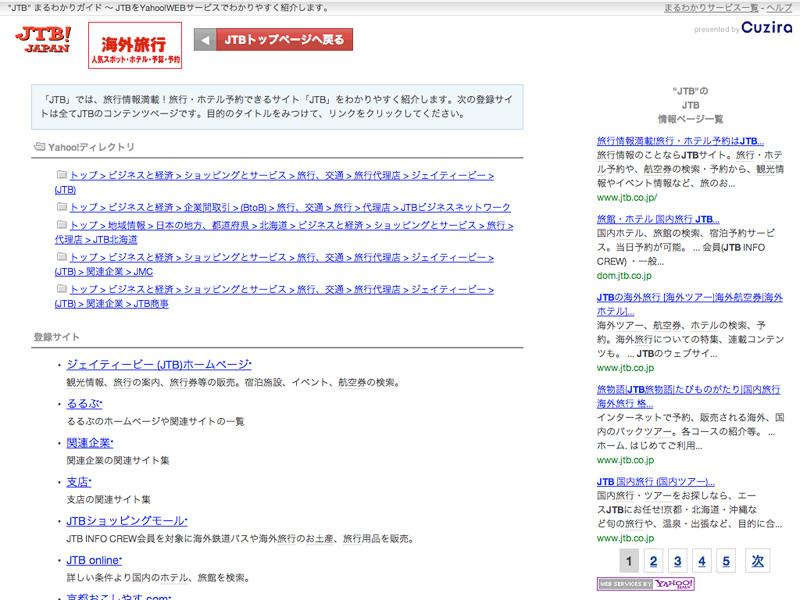
Task: Click the Yahoo Web Services badge
Action: click(646, 584)
